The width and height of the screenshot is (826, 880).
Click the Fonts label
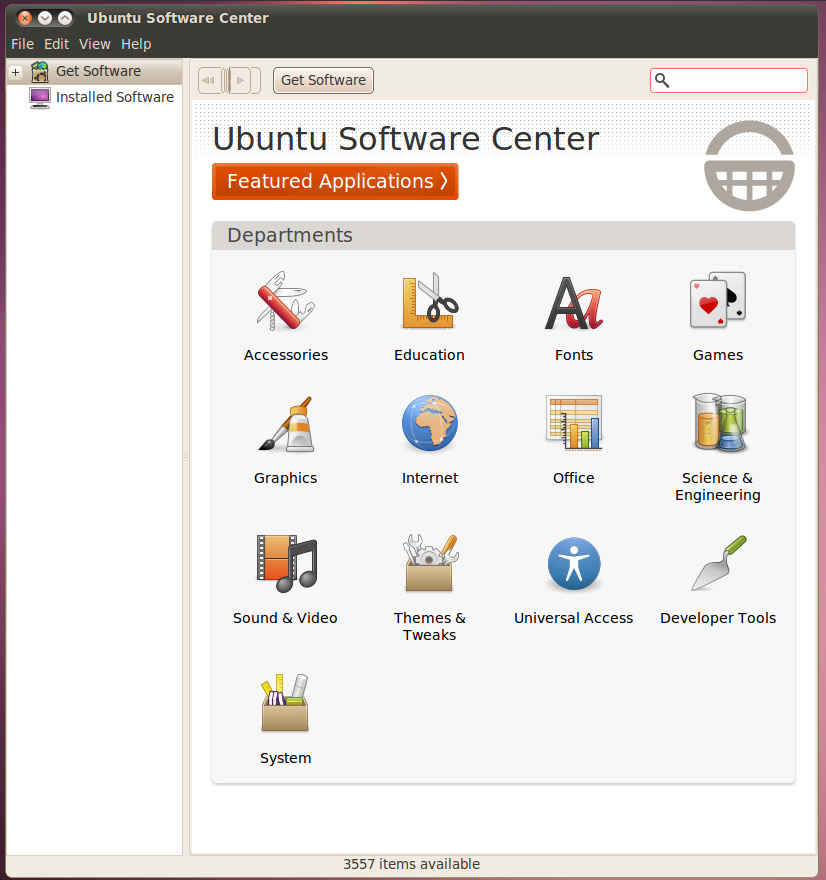[573, 355]
